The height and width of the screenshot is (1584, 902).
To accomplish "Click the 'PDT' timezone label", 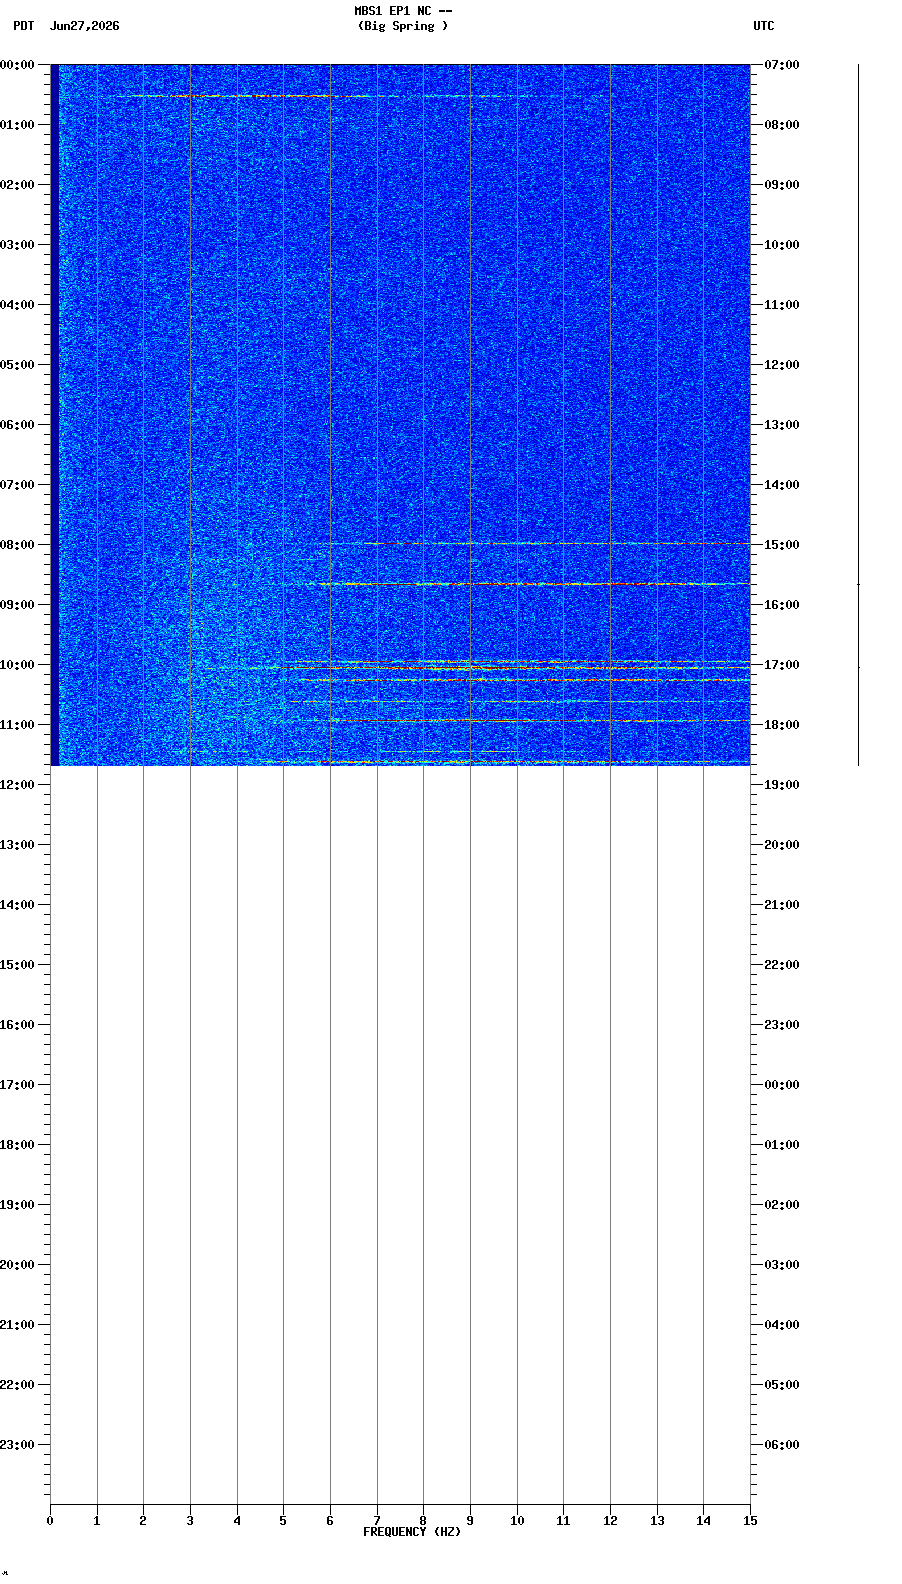I will coord(23,26).
